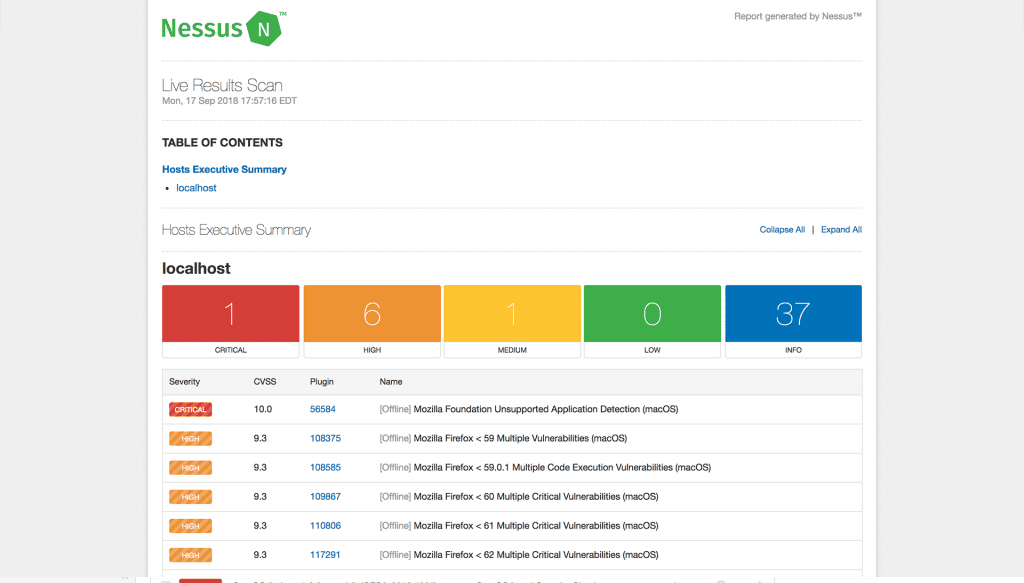Click the green LOW summary box showing 0
Screen dimensions: 1024x583
tap(652, 313)
